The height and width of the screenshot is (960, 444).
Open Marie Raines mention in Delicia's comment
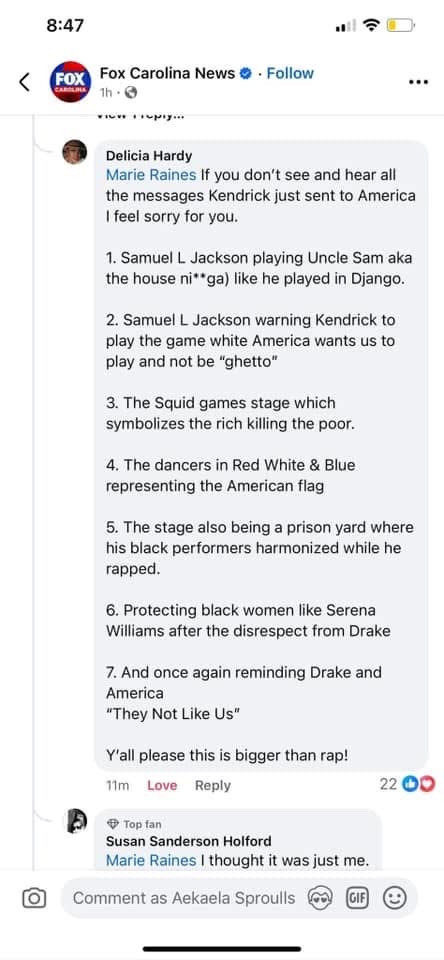(151, 174)
